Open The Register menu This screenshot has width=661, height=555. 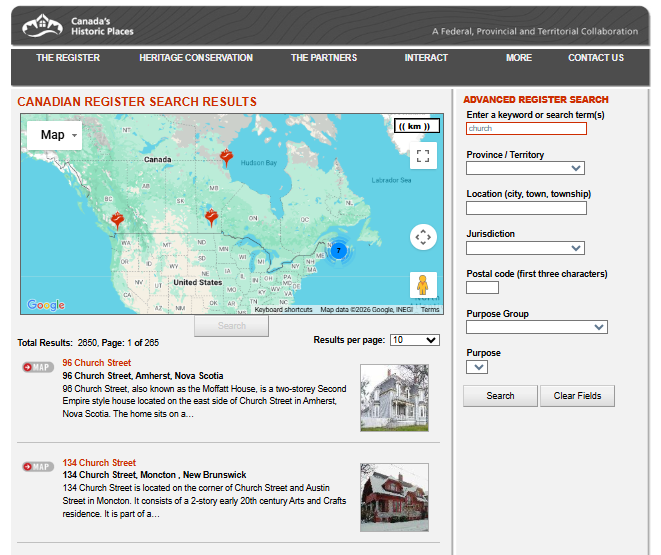(68, 58)
